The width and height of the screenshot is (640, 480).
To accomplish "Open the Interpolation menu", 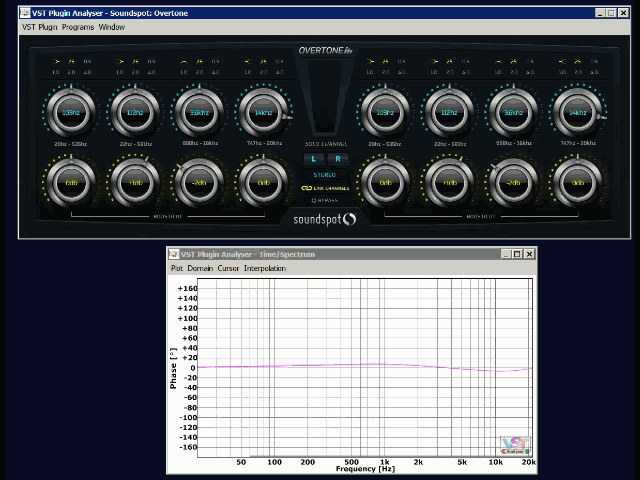I will point(265,268).
